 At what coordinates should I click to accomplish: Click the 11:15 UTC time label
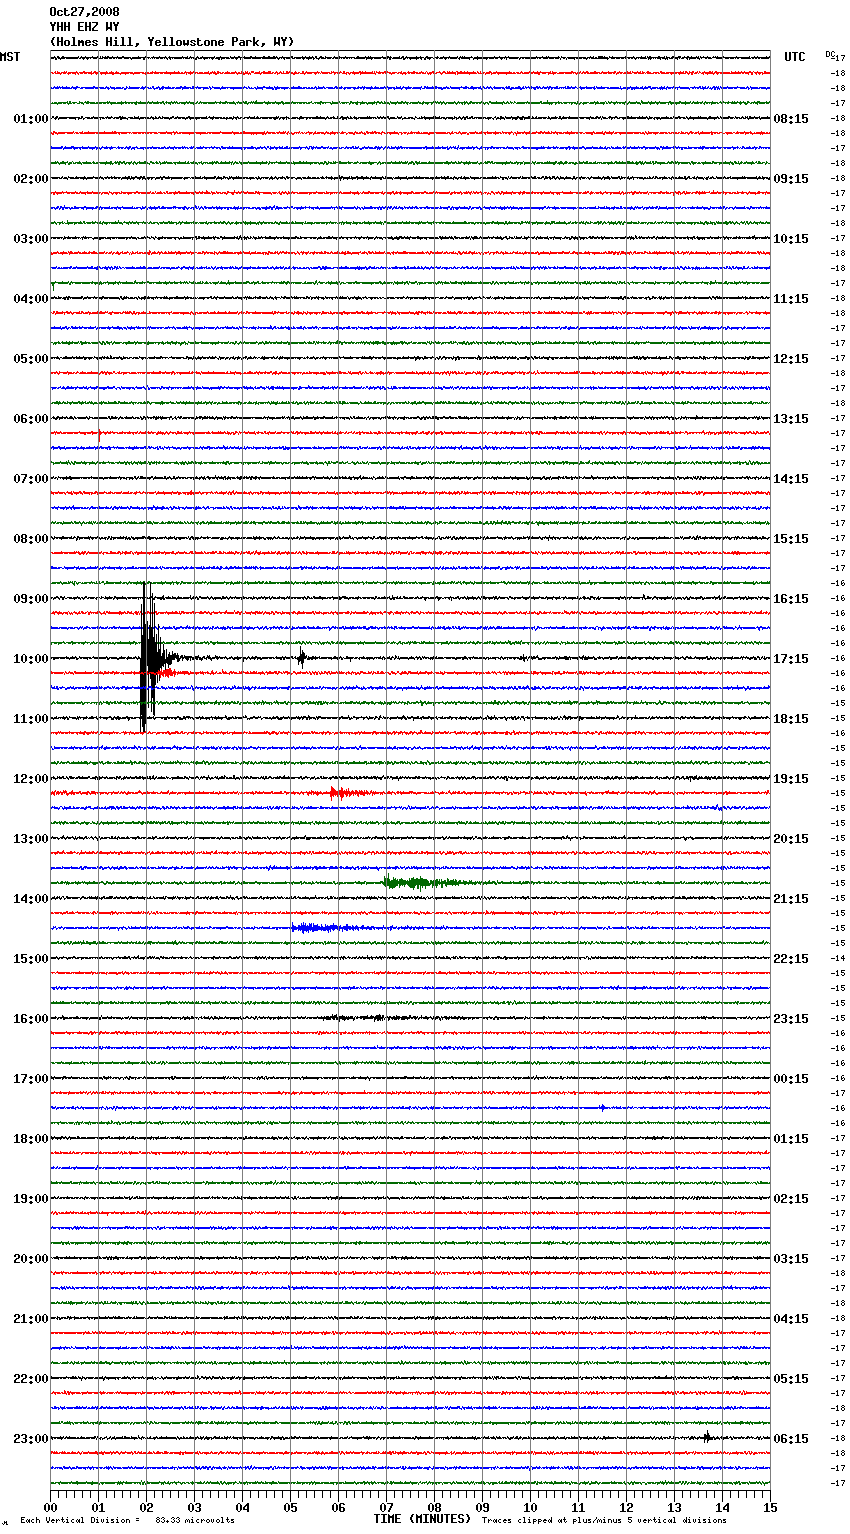tap(791, 299)
